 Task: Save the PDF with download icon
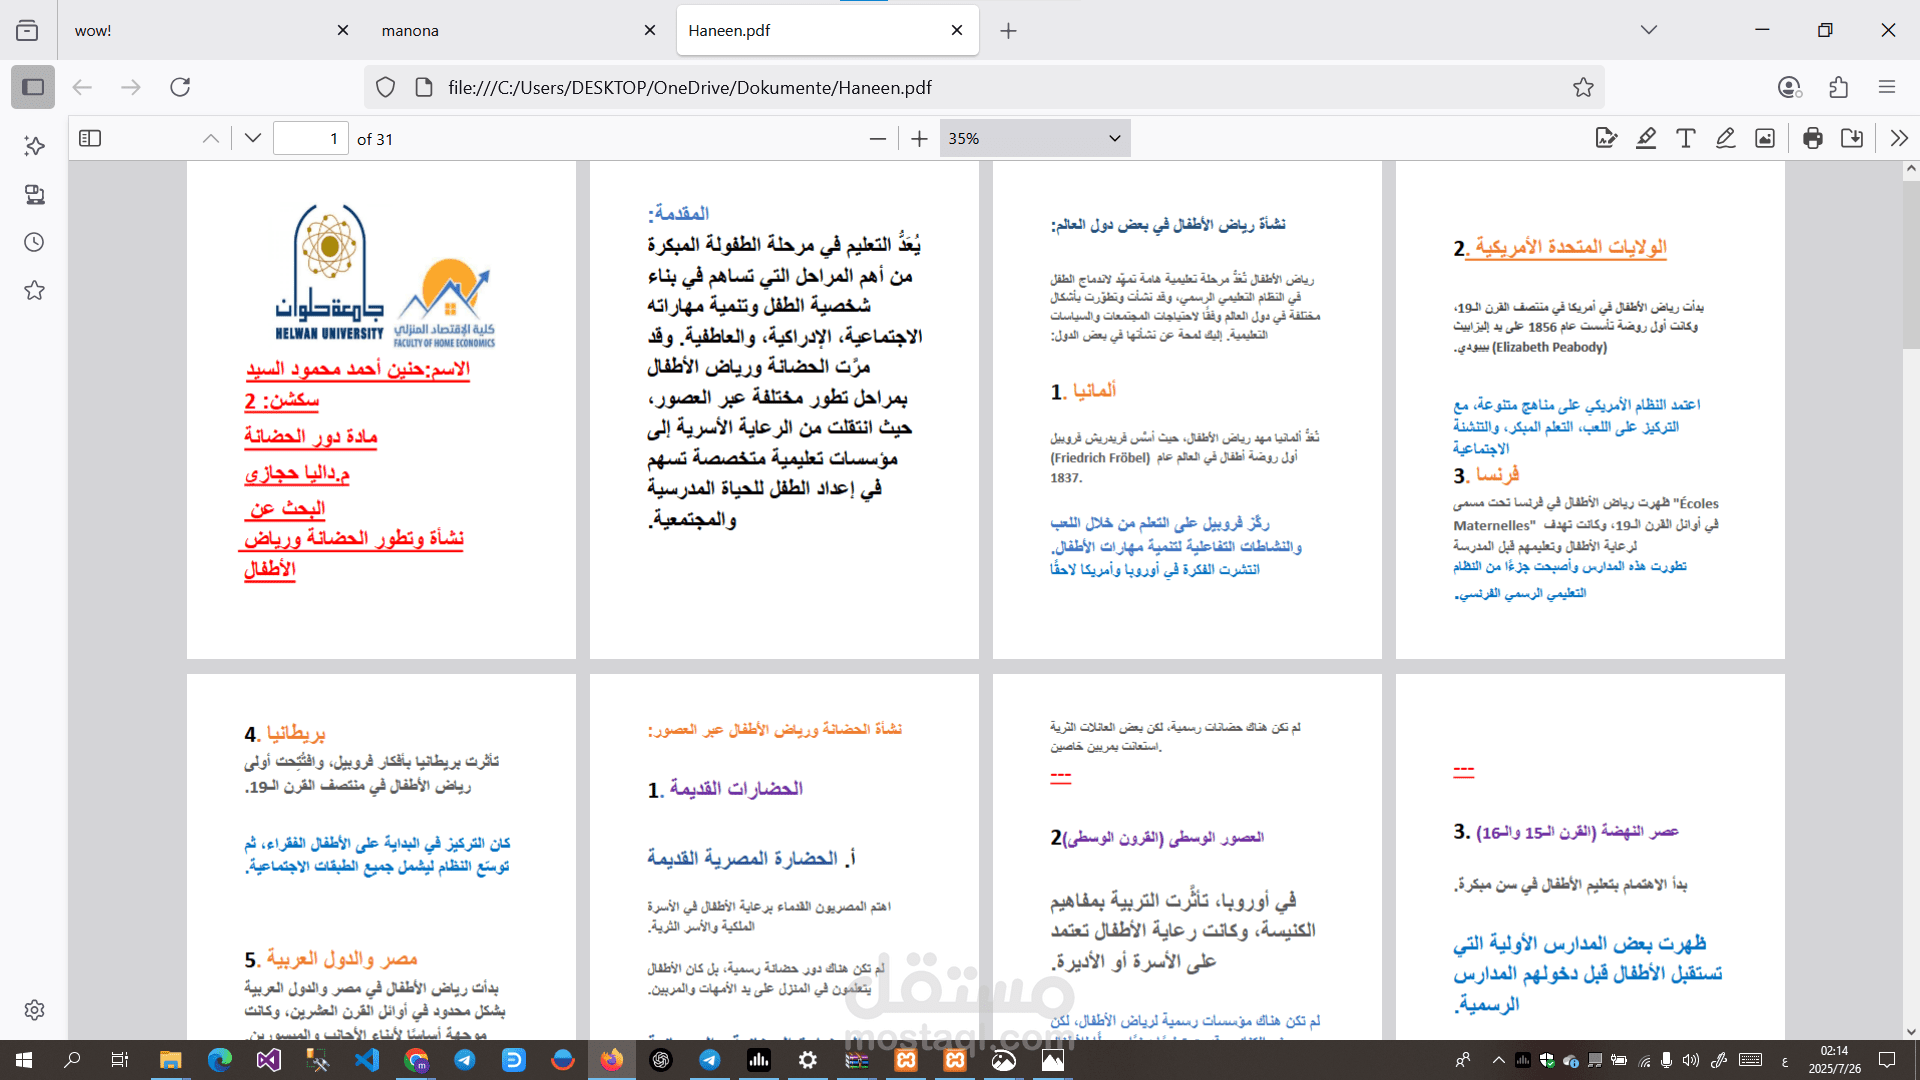[1852, 138]
